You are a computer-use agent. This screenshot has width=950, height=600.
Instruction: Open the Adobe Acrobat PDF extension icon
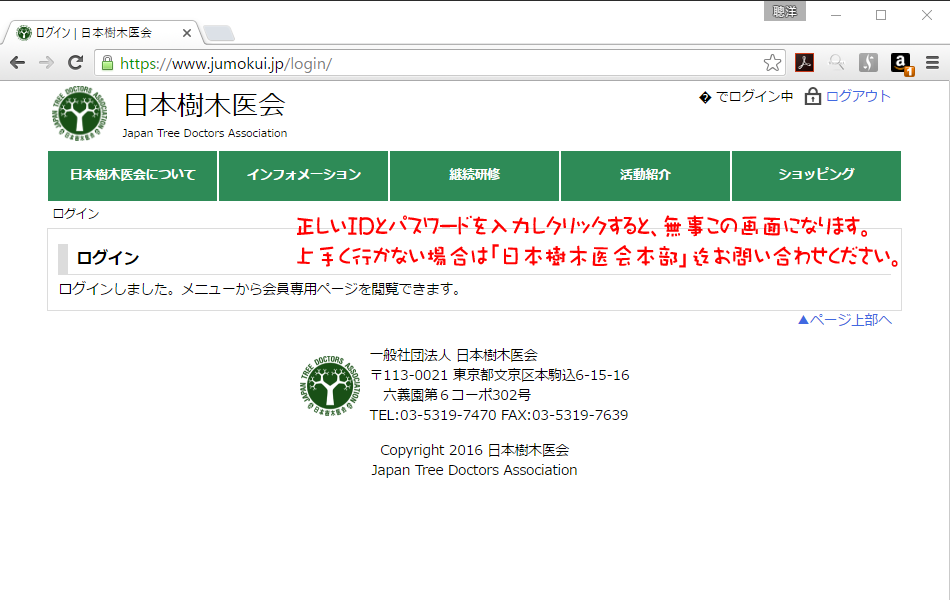804,62
